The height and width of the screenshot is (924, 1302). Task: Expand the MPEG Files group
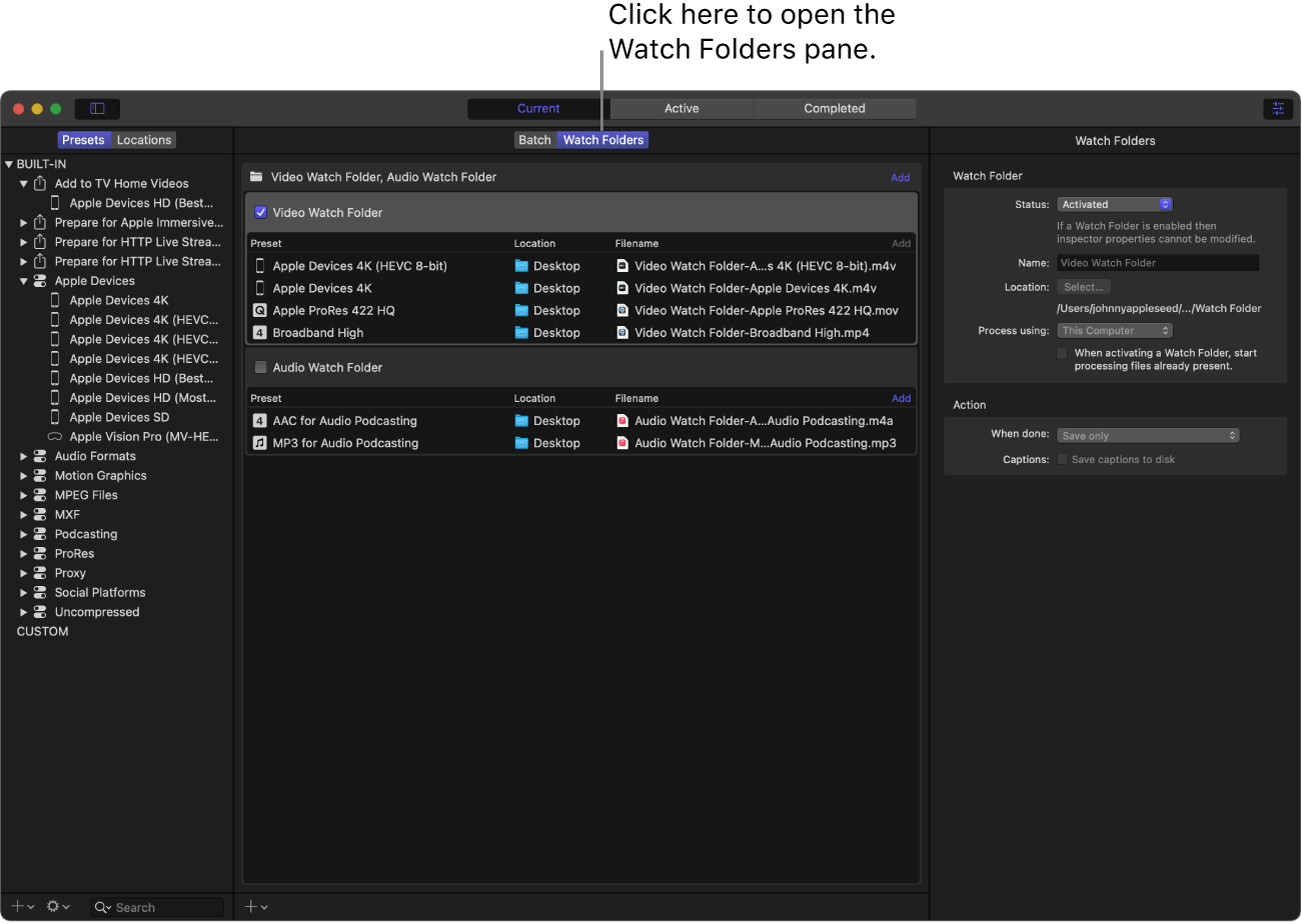(24, 495)
